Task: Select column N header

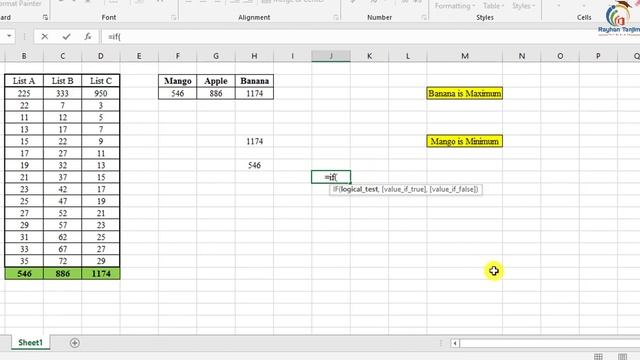Action: coord(522,56)
